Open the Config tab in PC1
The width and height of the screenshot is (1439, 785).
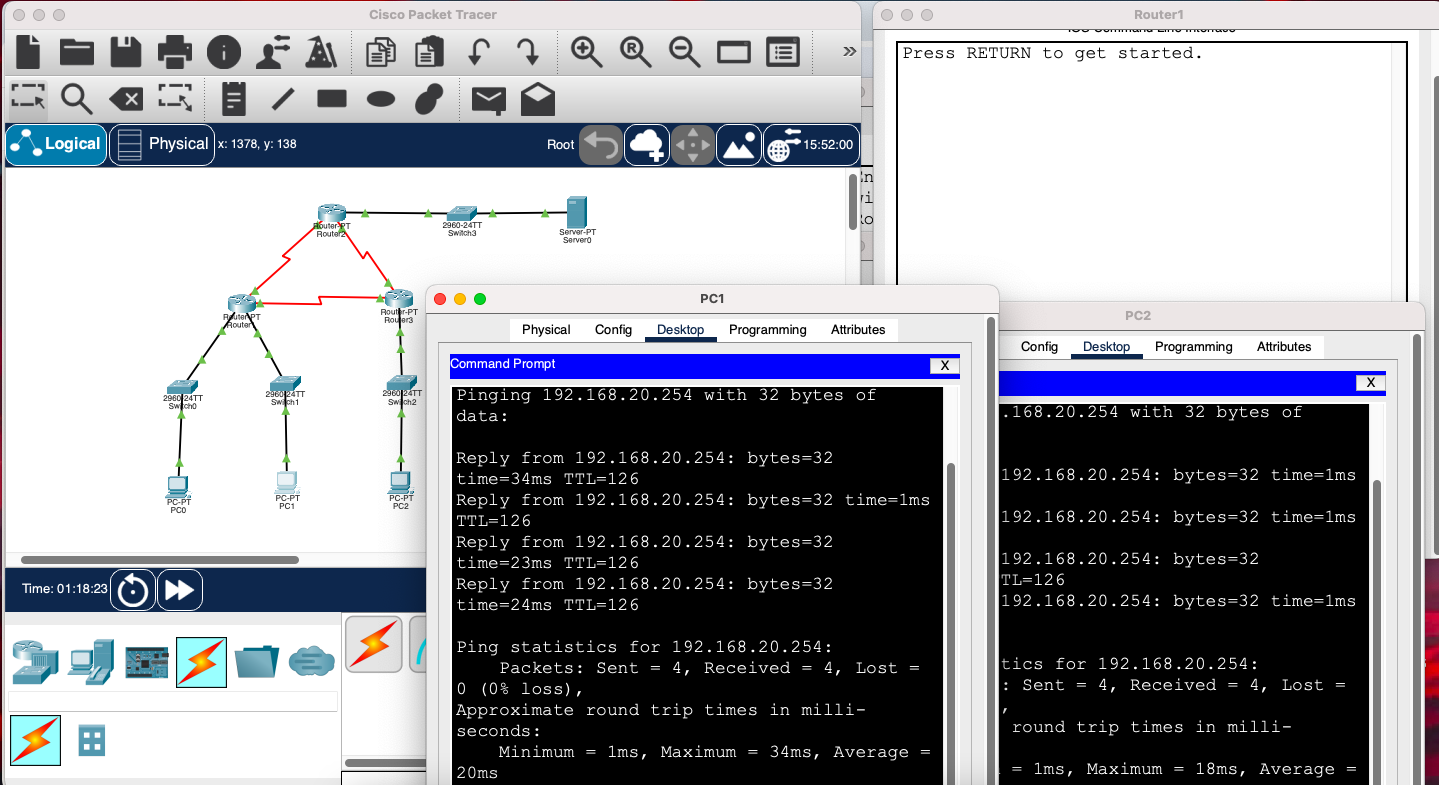pyautogui.click(x=613, y=330)
